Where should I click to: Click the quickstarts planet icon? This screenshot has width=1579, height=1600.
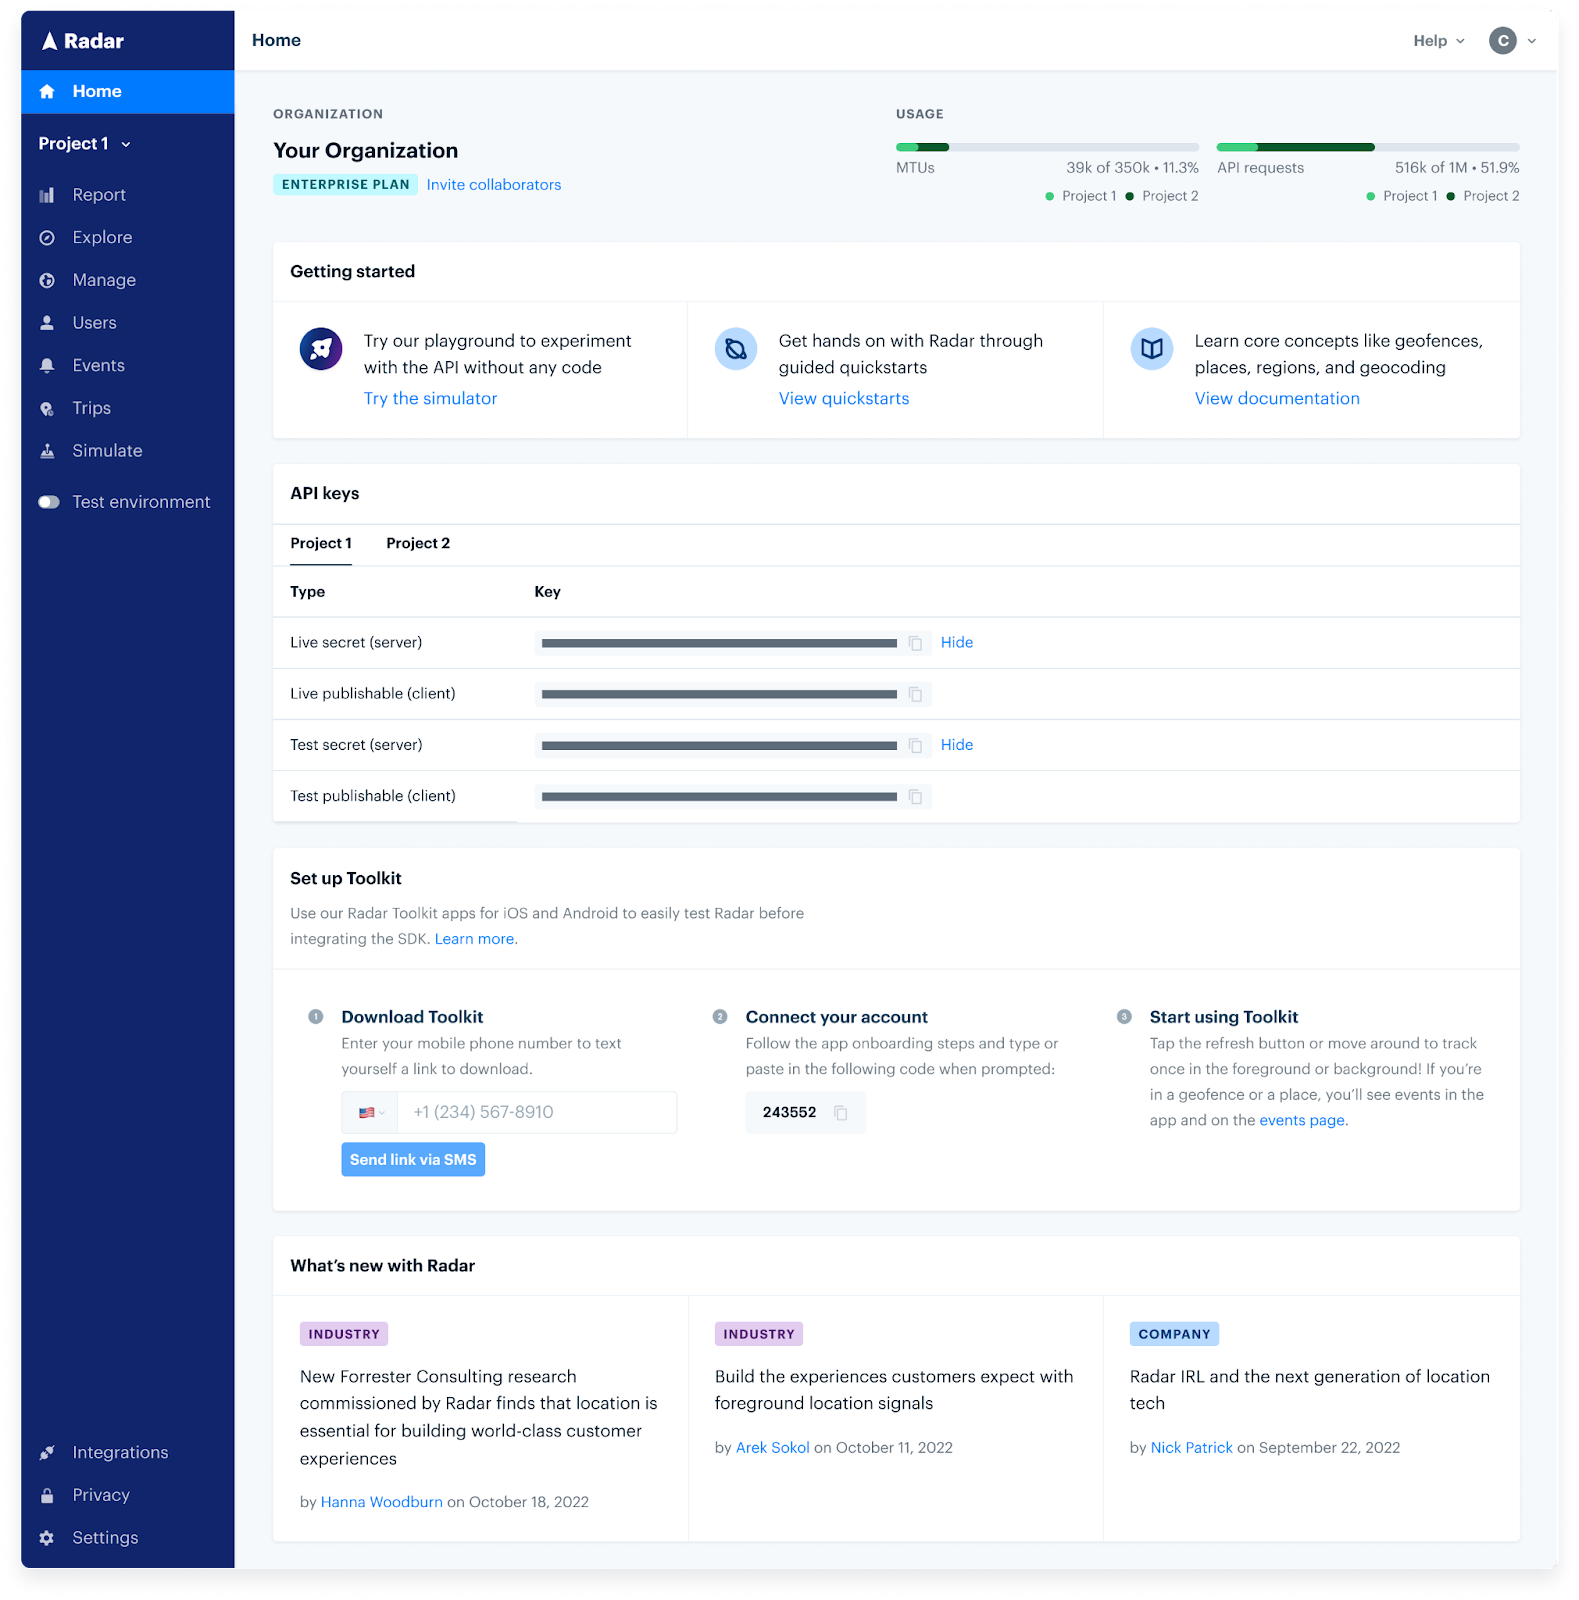(736, 349)
